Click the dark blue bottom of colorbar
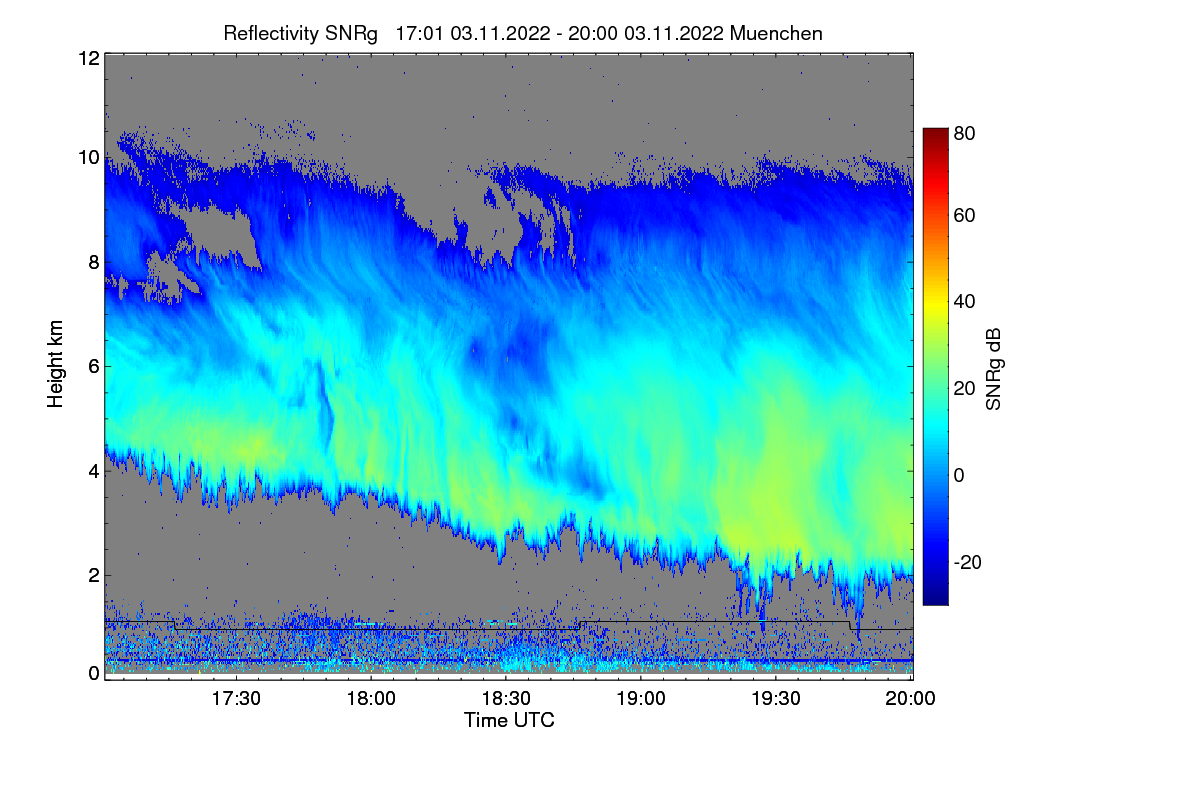Viewport: 1200px width, 800px height. [x=935, y=599]
